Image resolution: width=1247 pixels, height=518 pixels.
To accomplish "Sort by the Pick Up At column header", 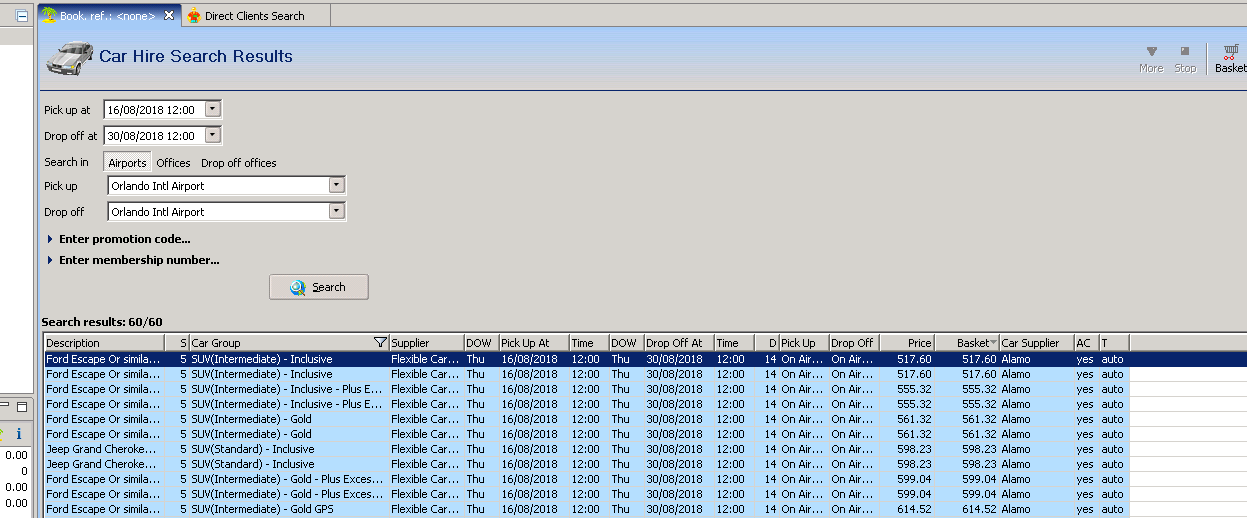I will 534,343.
